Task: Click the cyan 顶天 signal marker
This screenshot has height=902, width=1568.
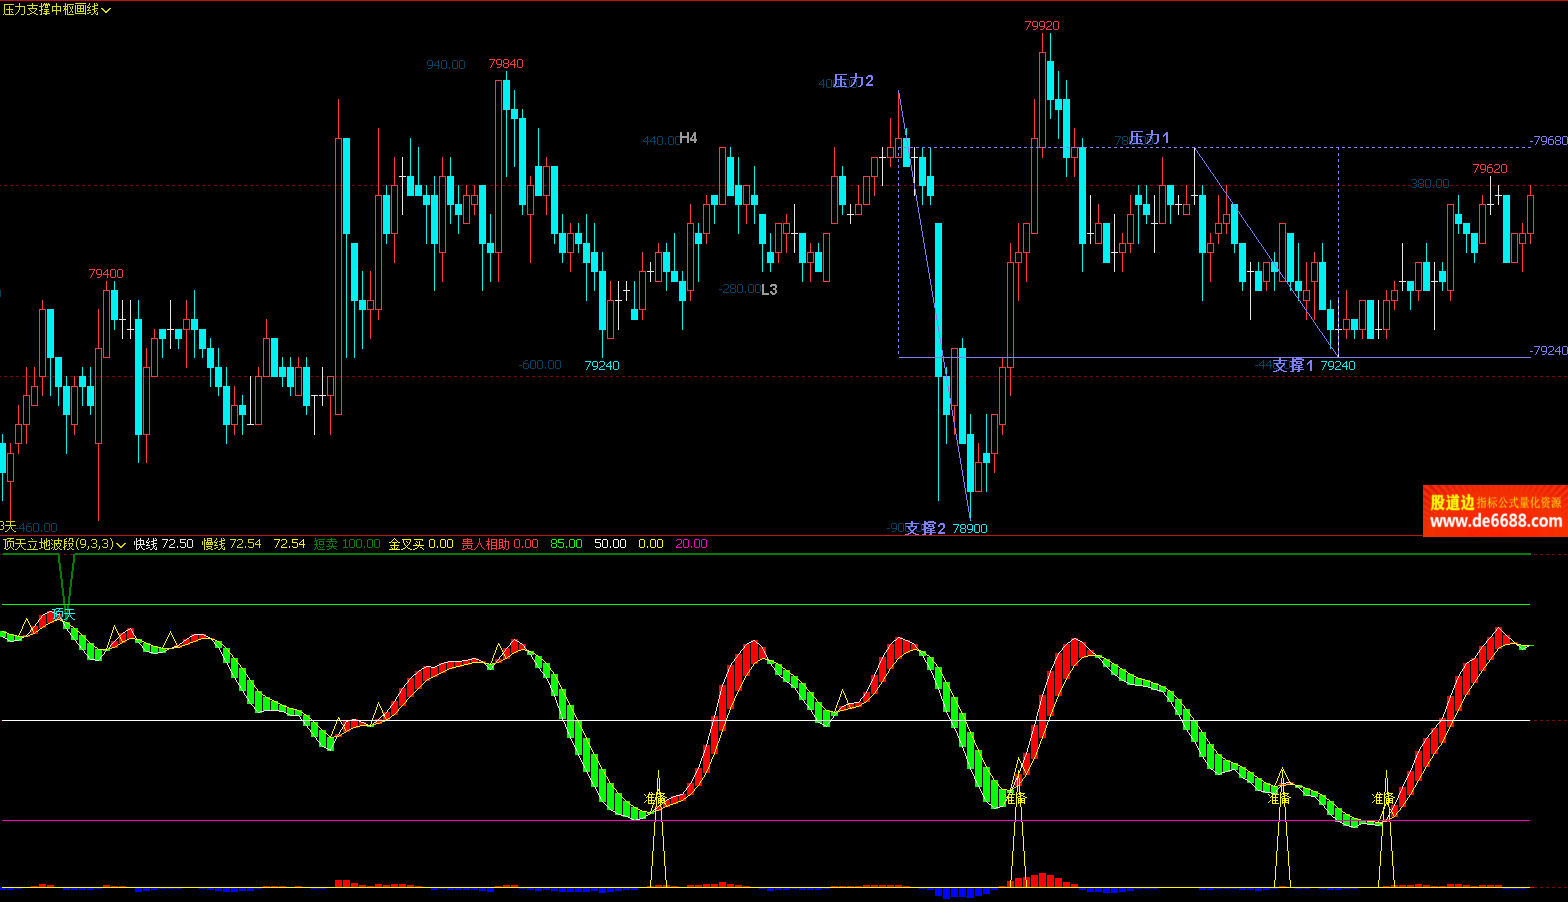Action: pyautogui.click(x=64, y=613)
